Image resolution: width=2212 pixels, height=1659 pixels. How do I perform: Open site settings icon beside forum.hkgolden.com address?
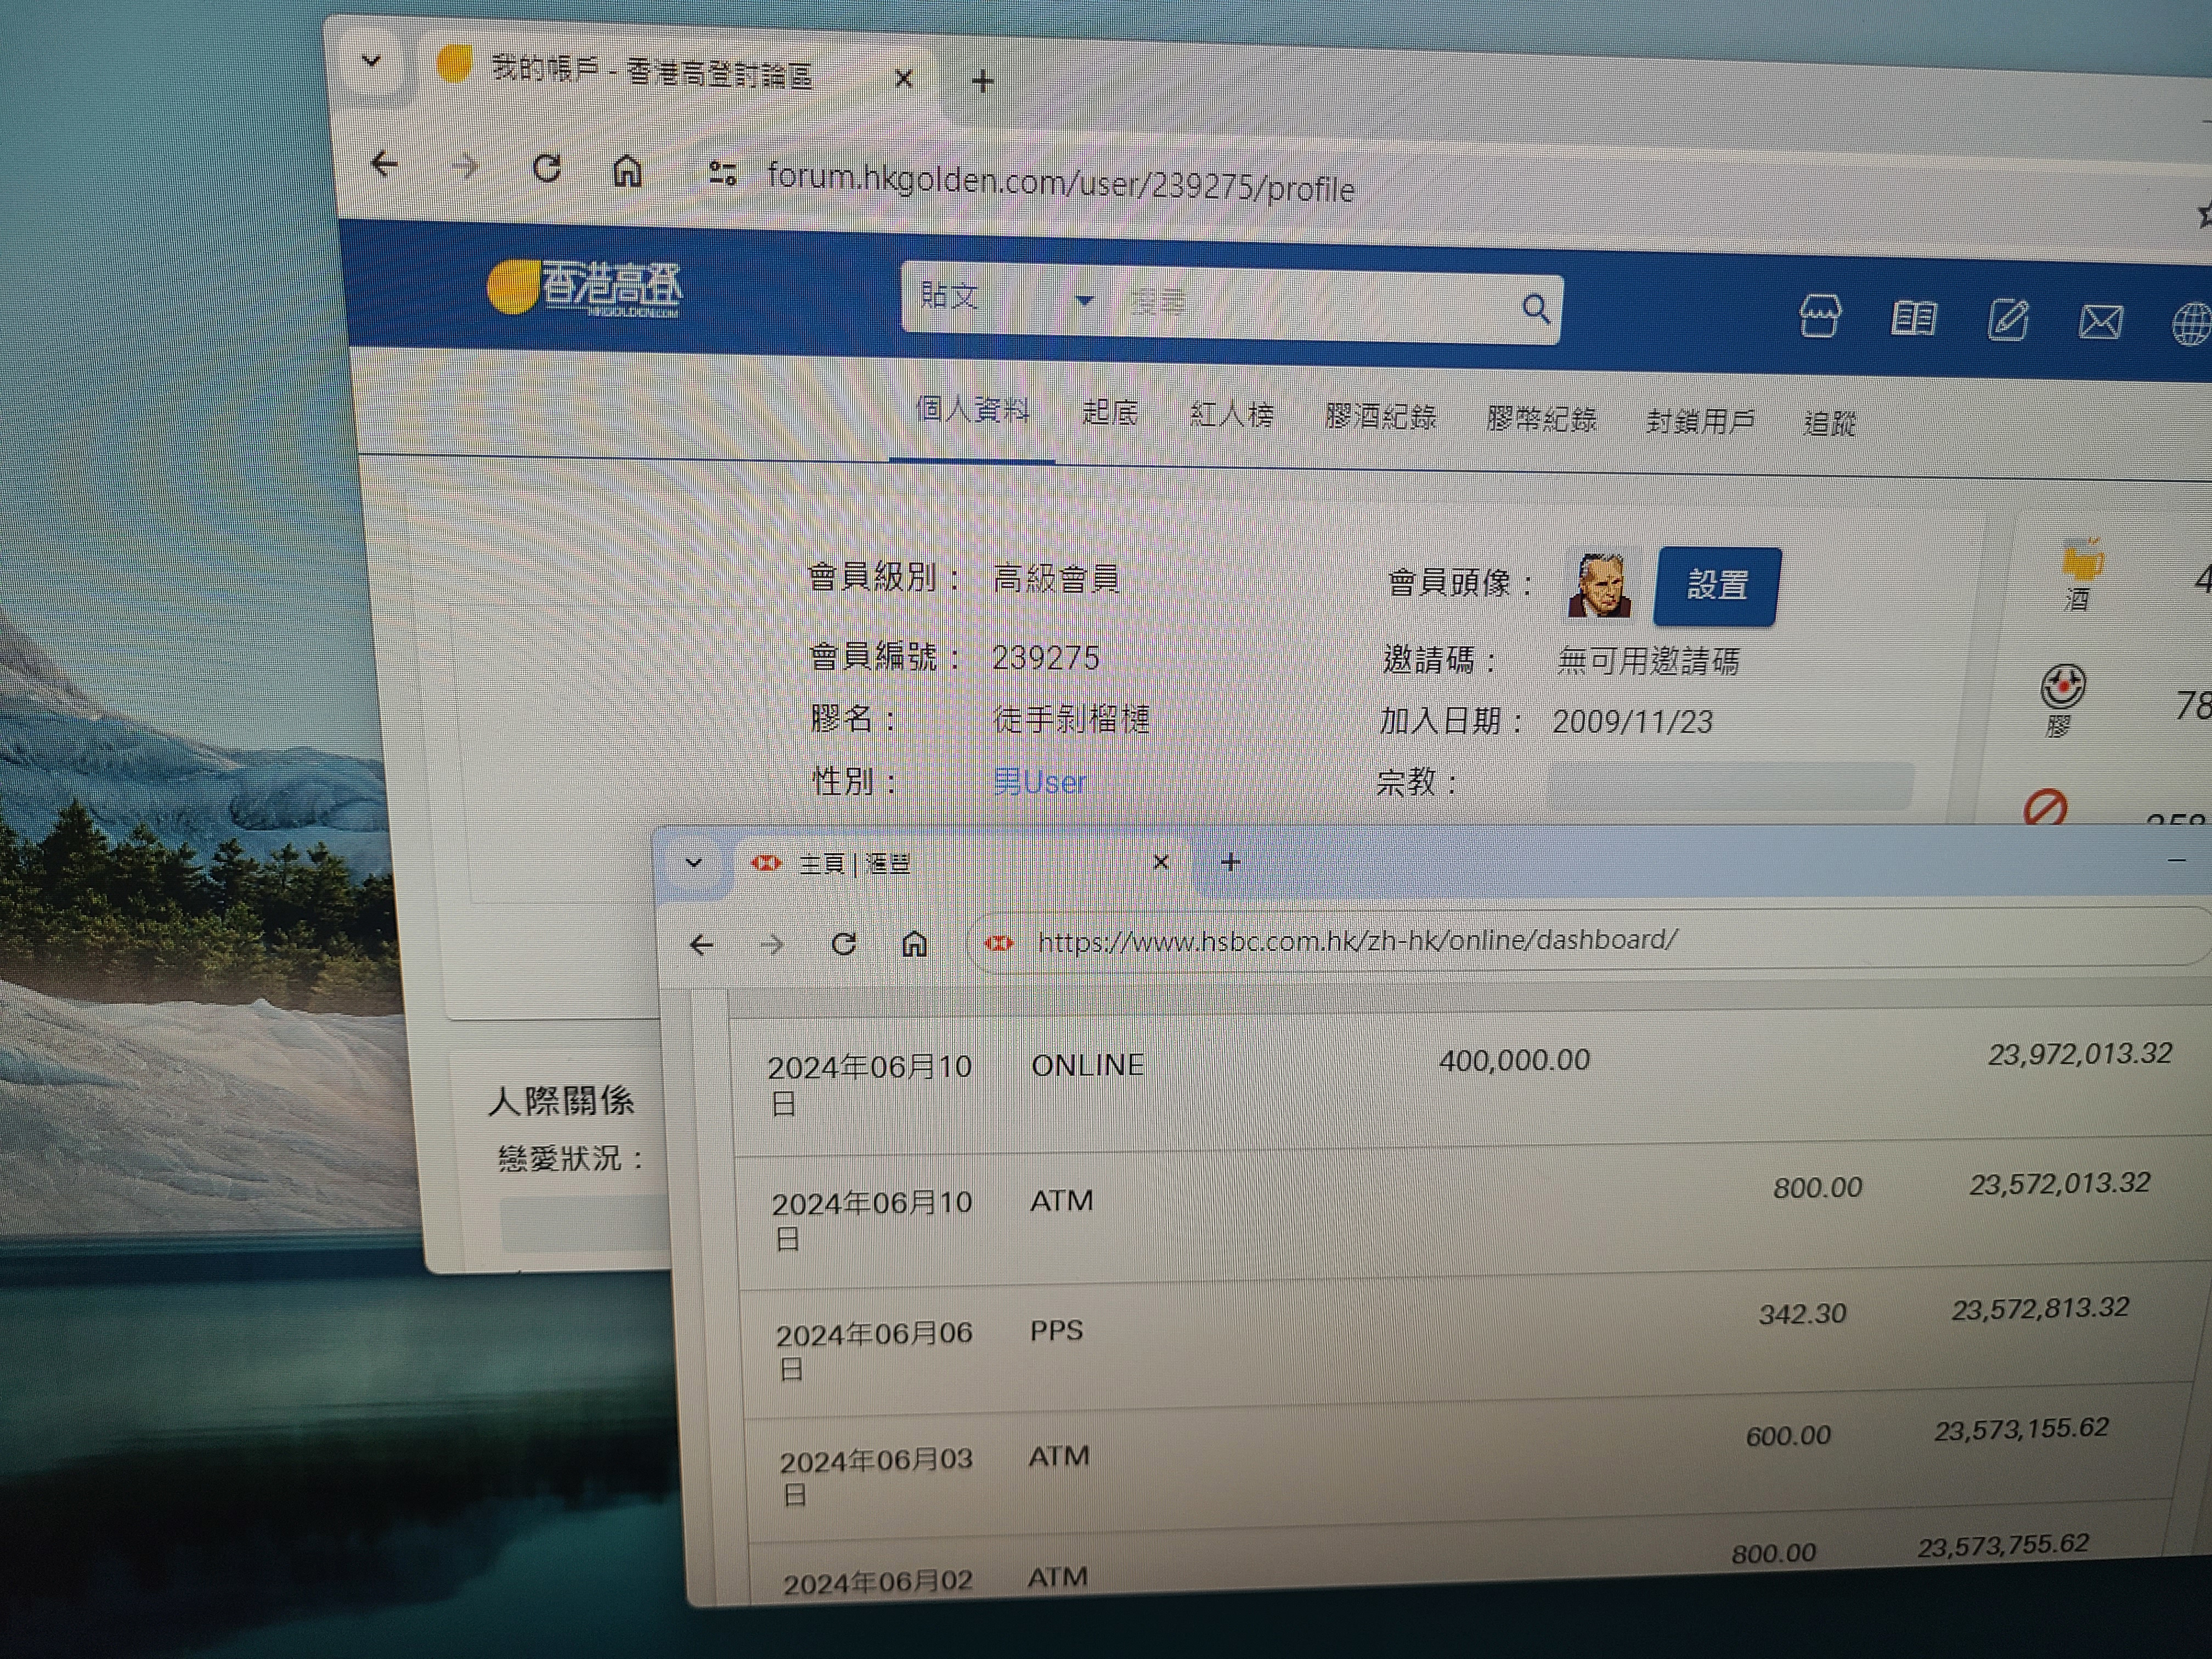[x=722, y=175]
